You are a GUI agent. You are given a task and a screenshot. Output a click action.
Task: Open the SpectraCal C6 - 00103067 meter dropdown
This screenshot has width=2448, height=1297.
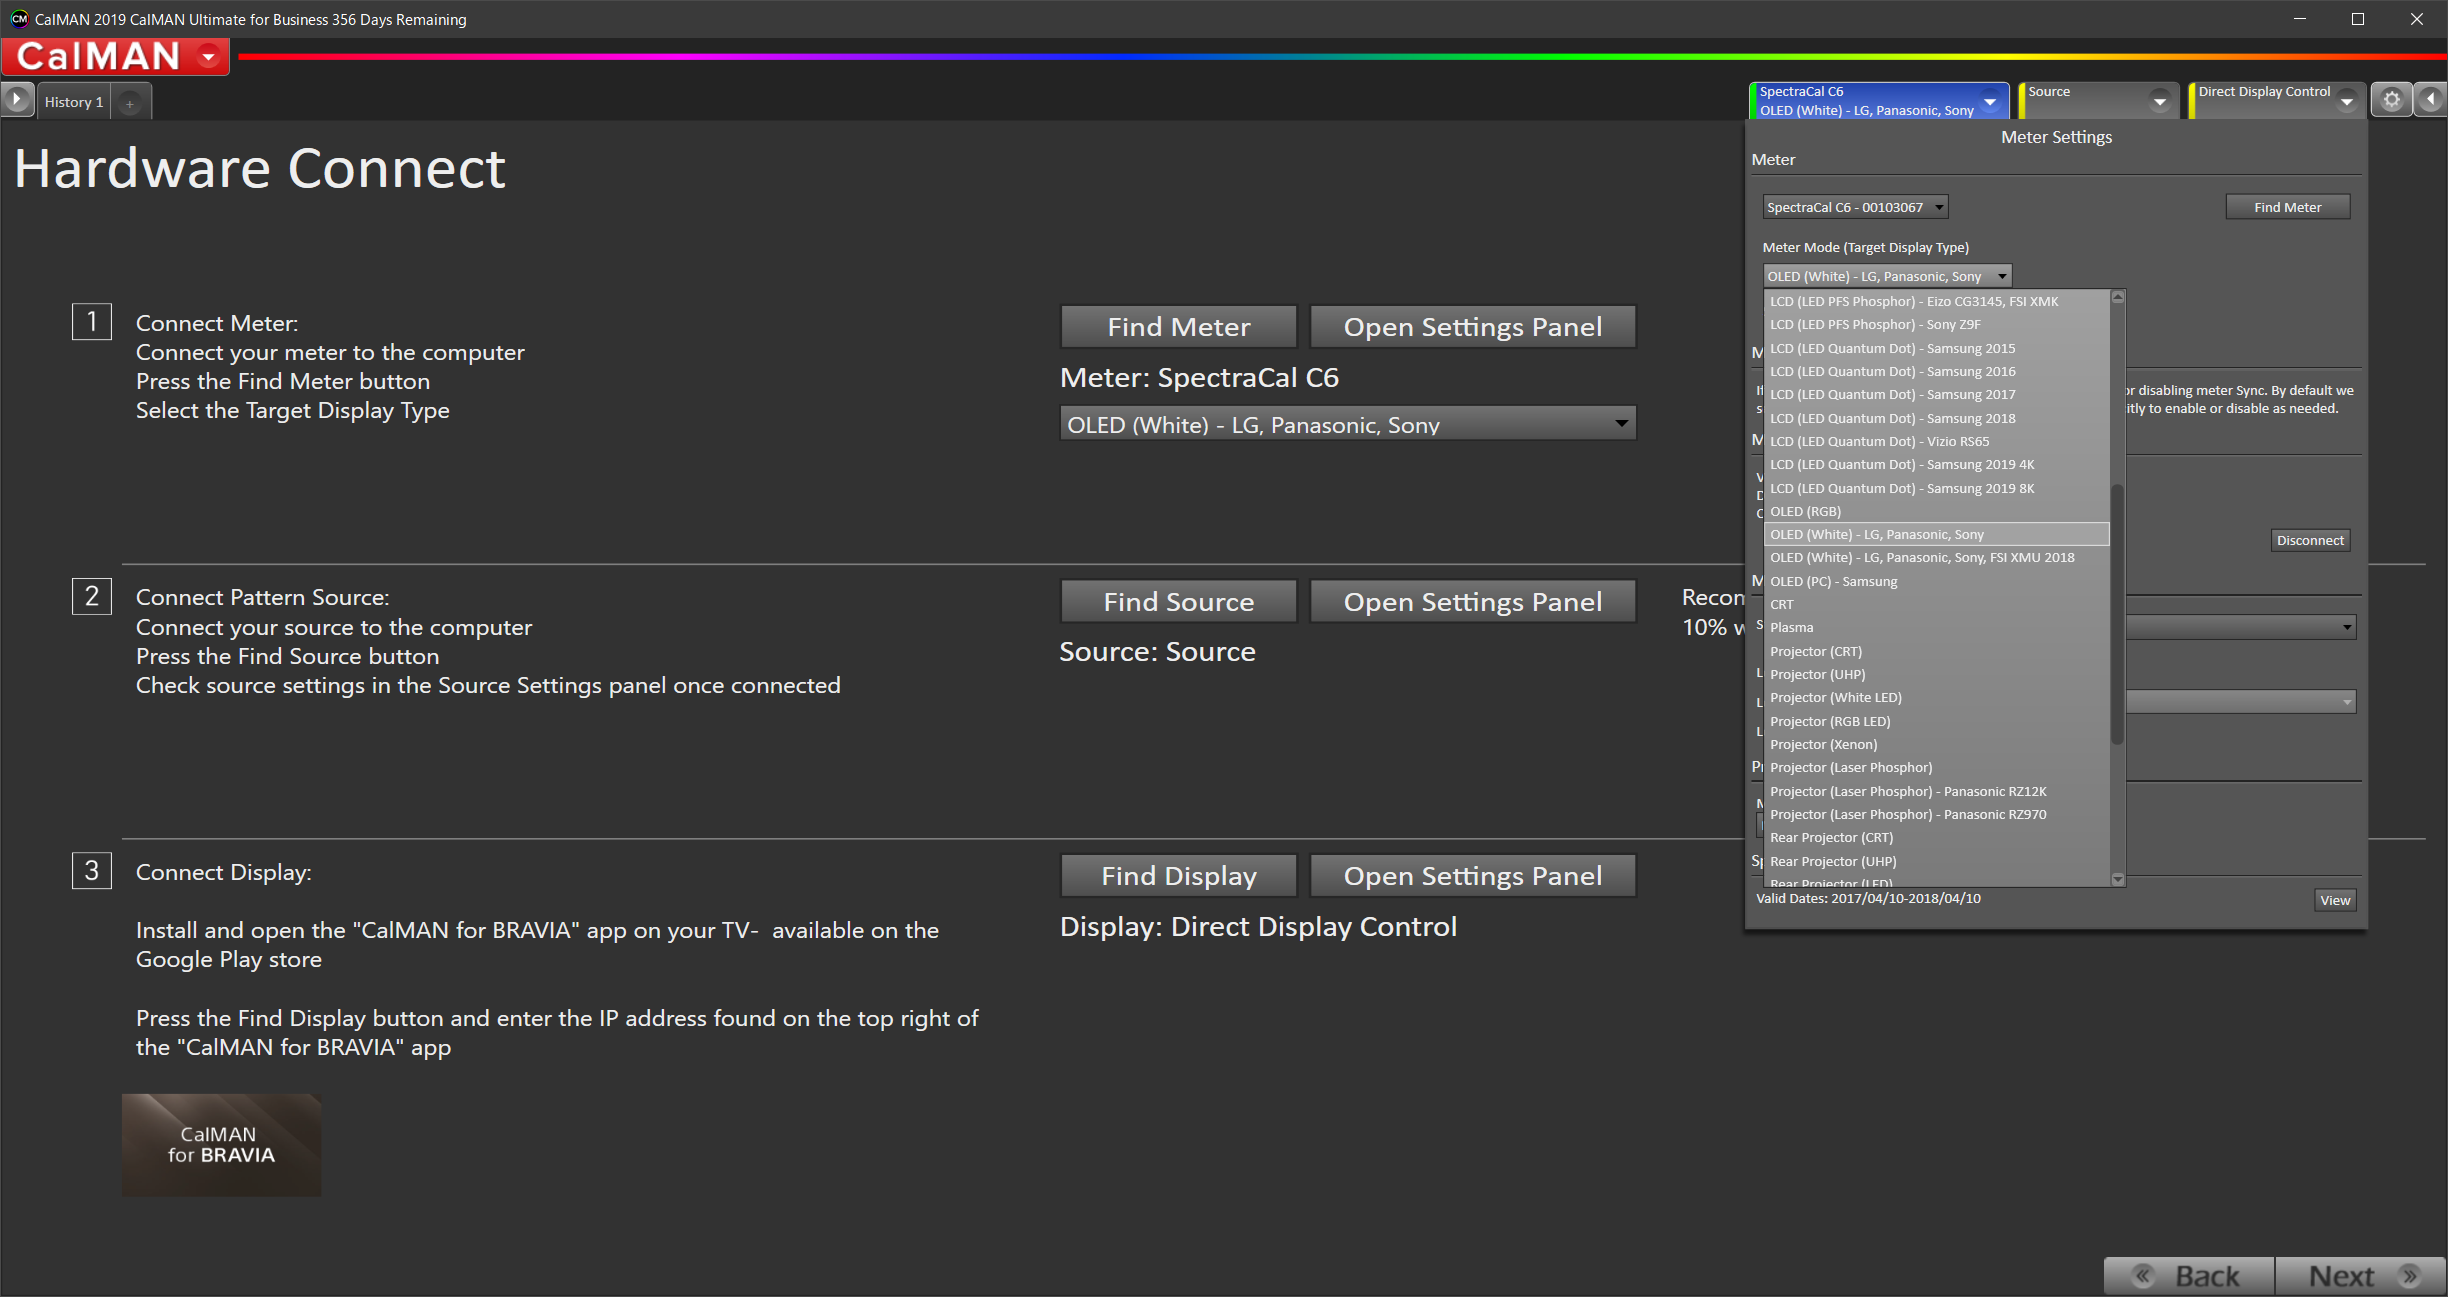pos(1855,207)
